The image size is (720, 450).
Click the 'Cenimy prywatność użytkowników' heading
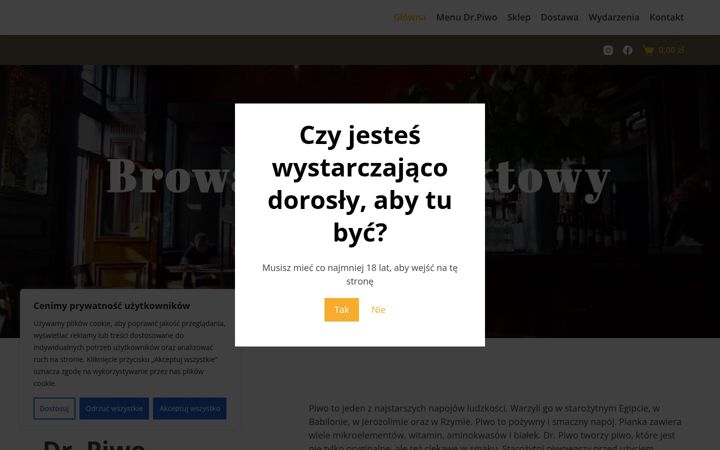[x=112, y=306]
